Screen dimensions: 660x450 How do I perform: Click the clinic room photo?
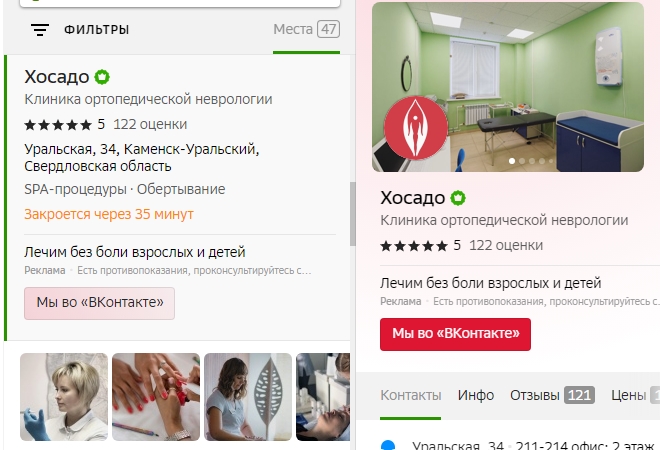[x=508, y=87]
